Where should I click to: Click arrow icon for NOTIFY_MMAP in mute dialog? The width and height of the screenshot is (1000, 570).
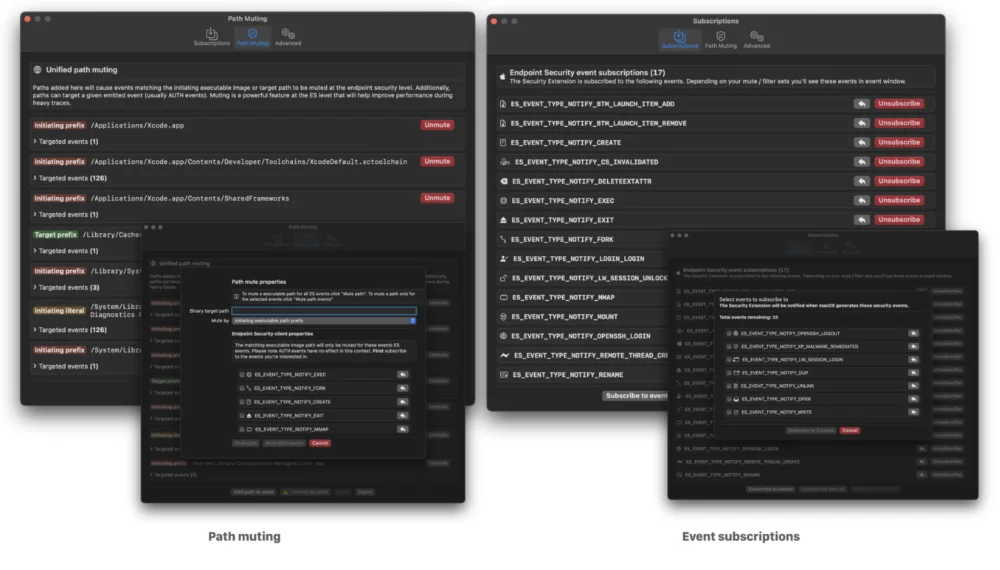point(402,430)
